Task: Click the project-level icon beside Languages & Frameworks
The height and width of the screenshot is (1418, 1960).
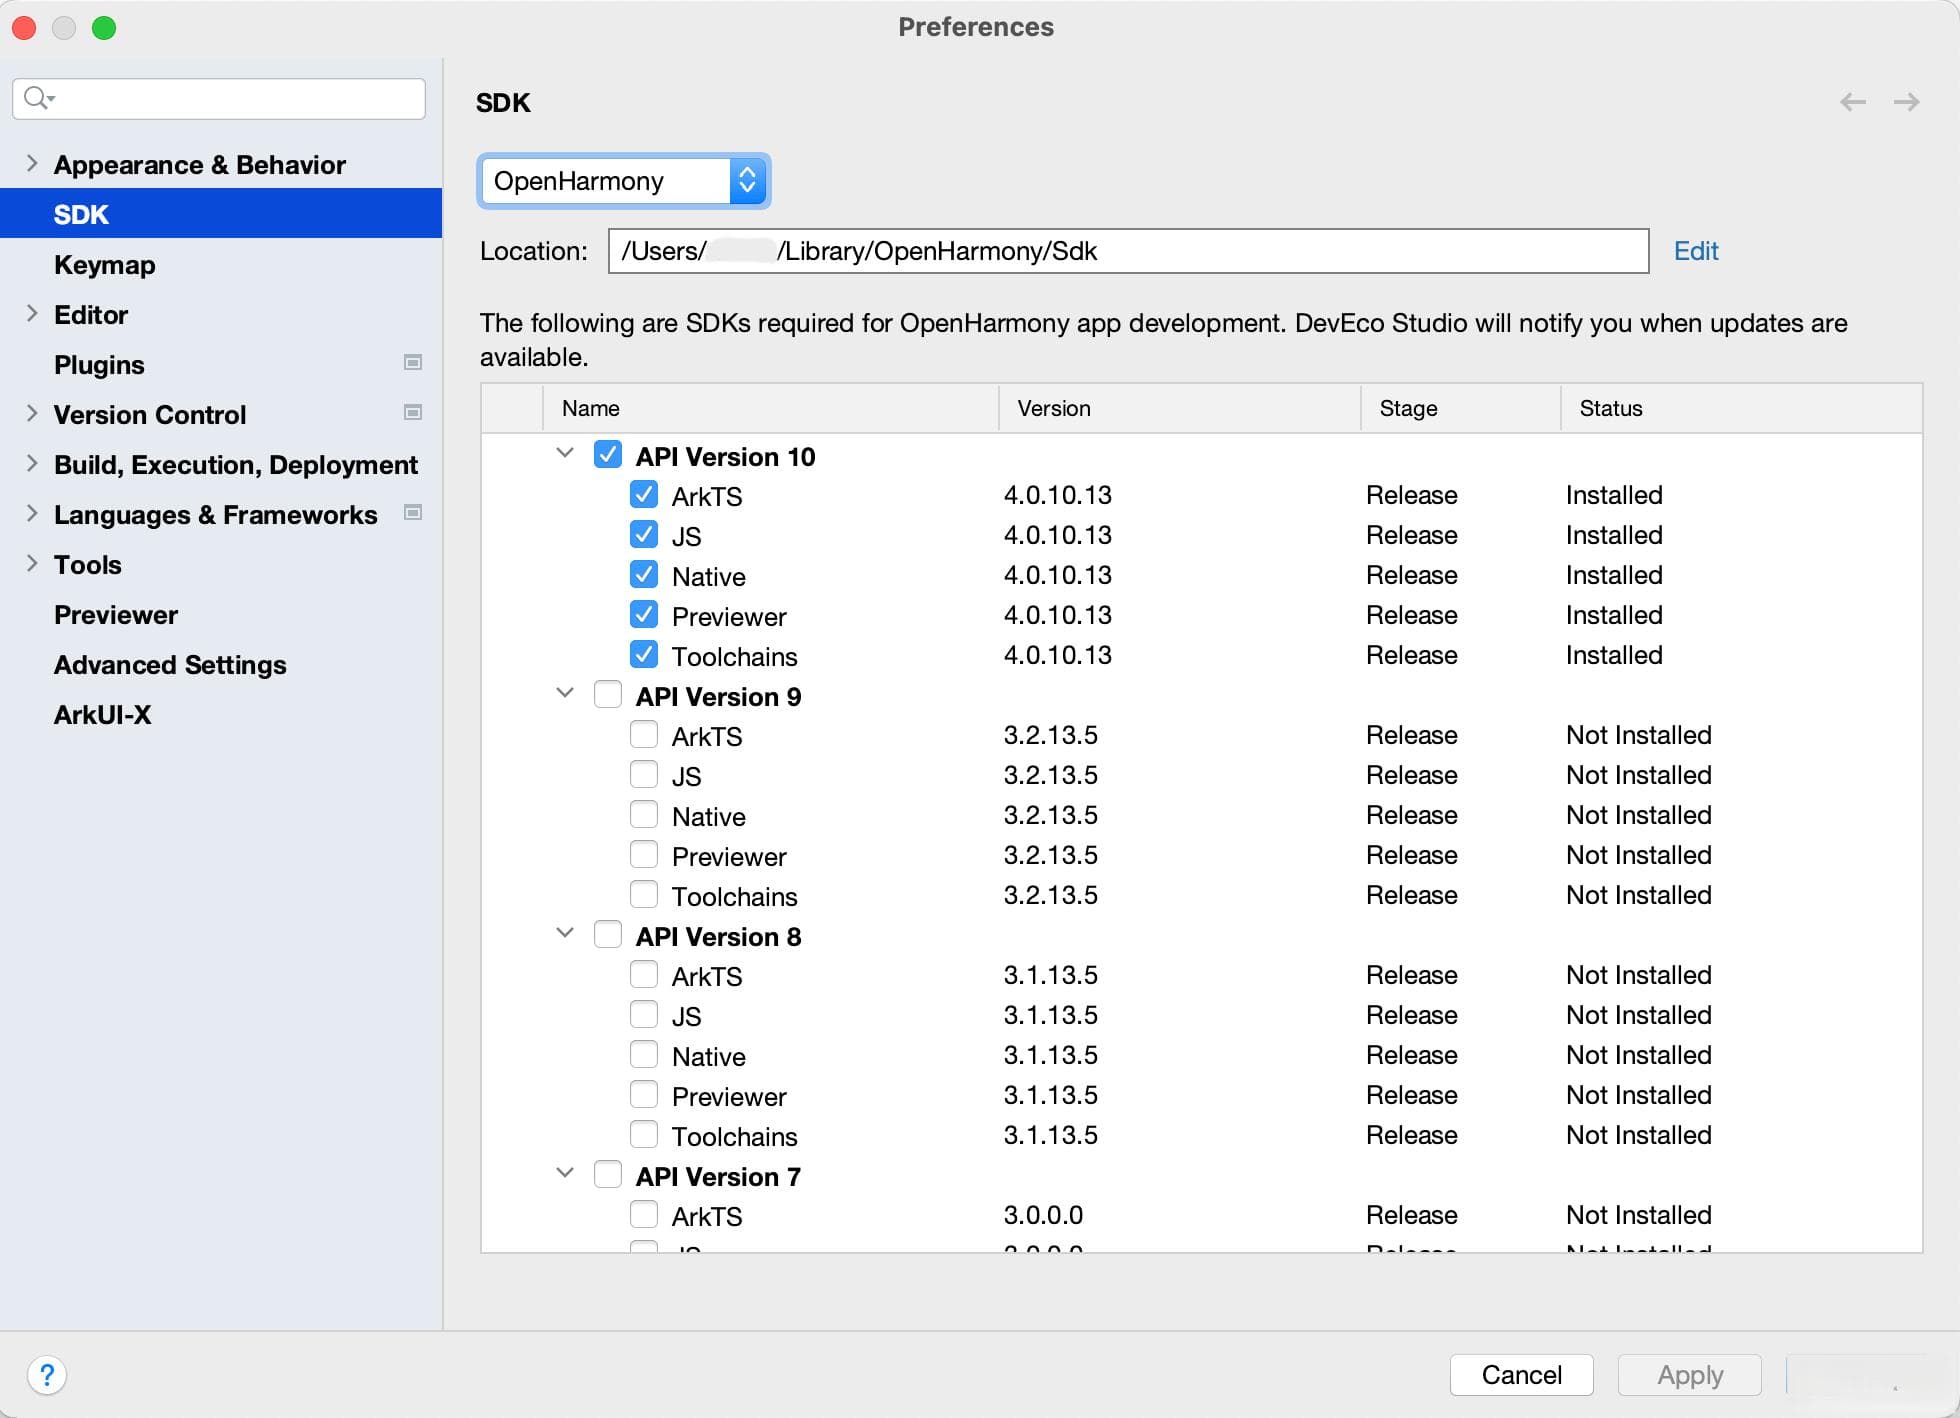Action: click(412, 513)
